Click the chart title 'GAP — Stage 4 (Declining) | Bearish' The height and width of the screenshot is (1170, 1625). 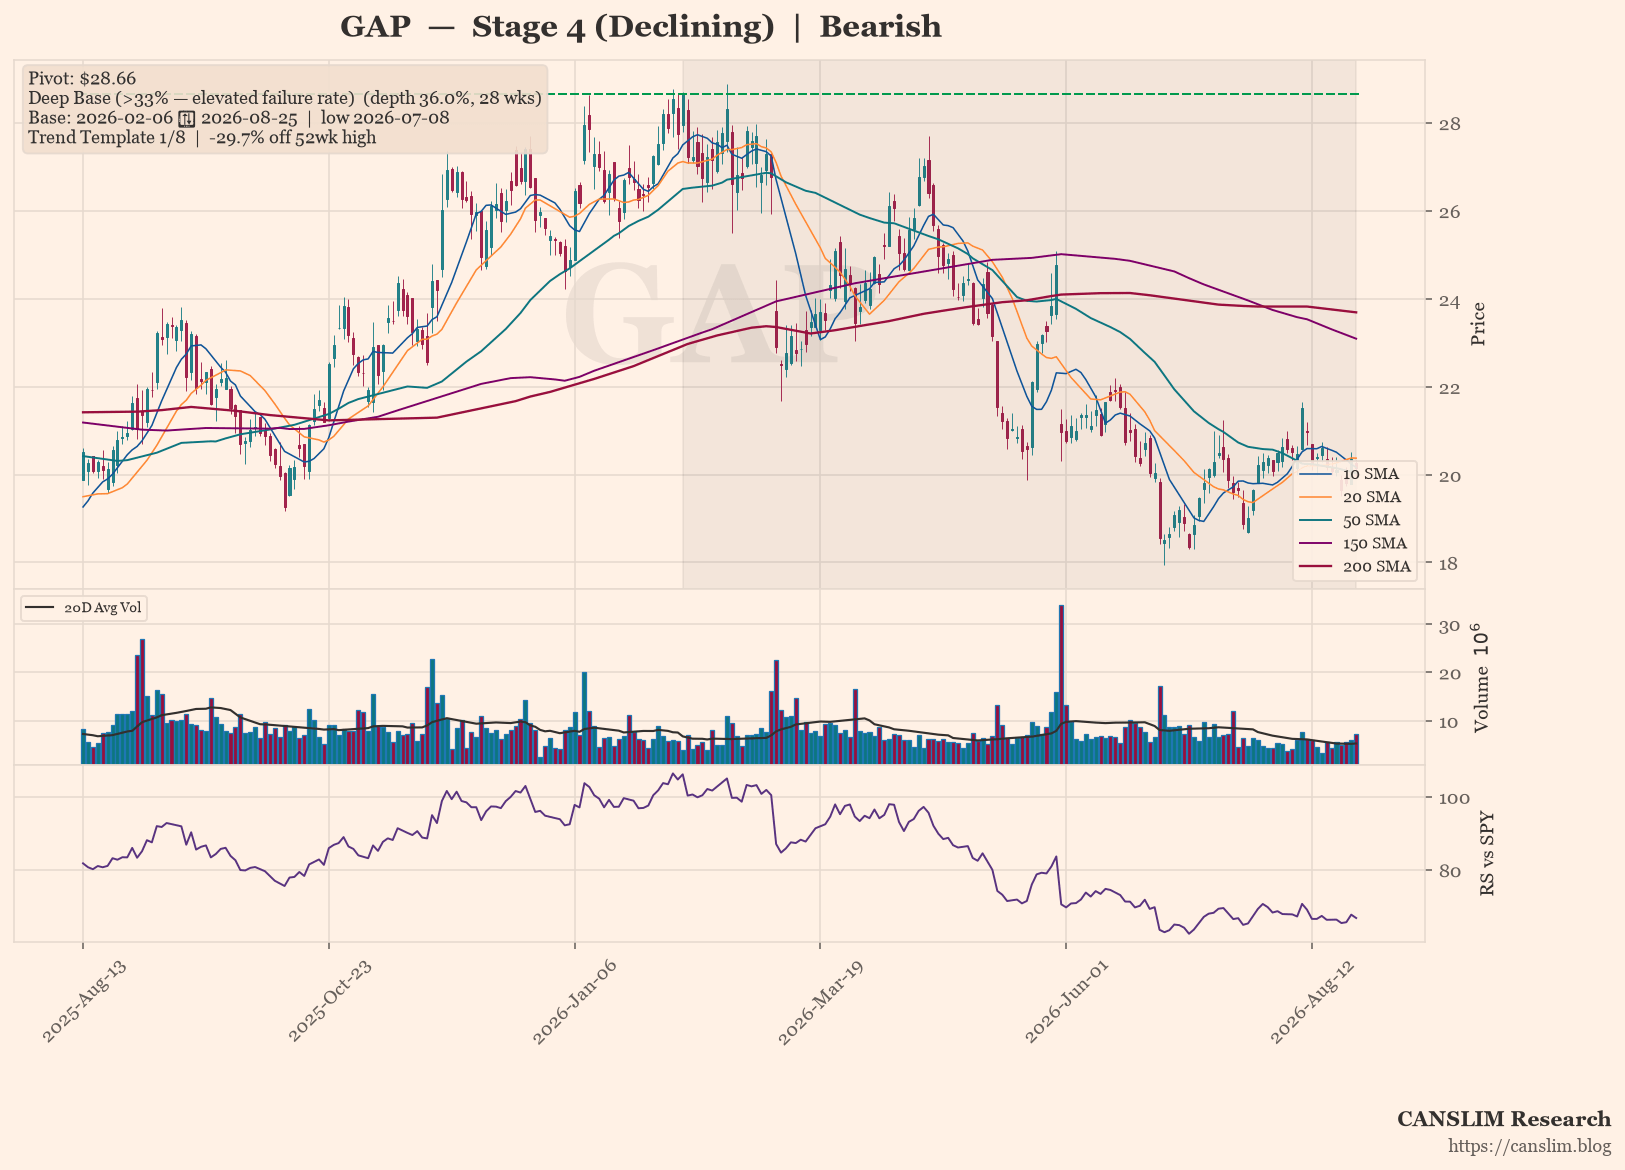641,27
